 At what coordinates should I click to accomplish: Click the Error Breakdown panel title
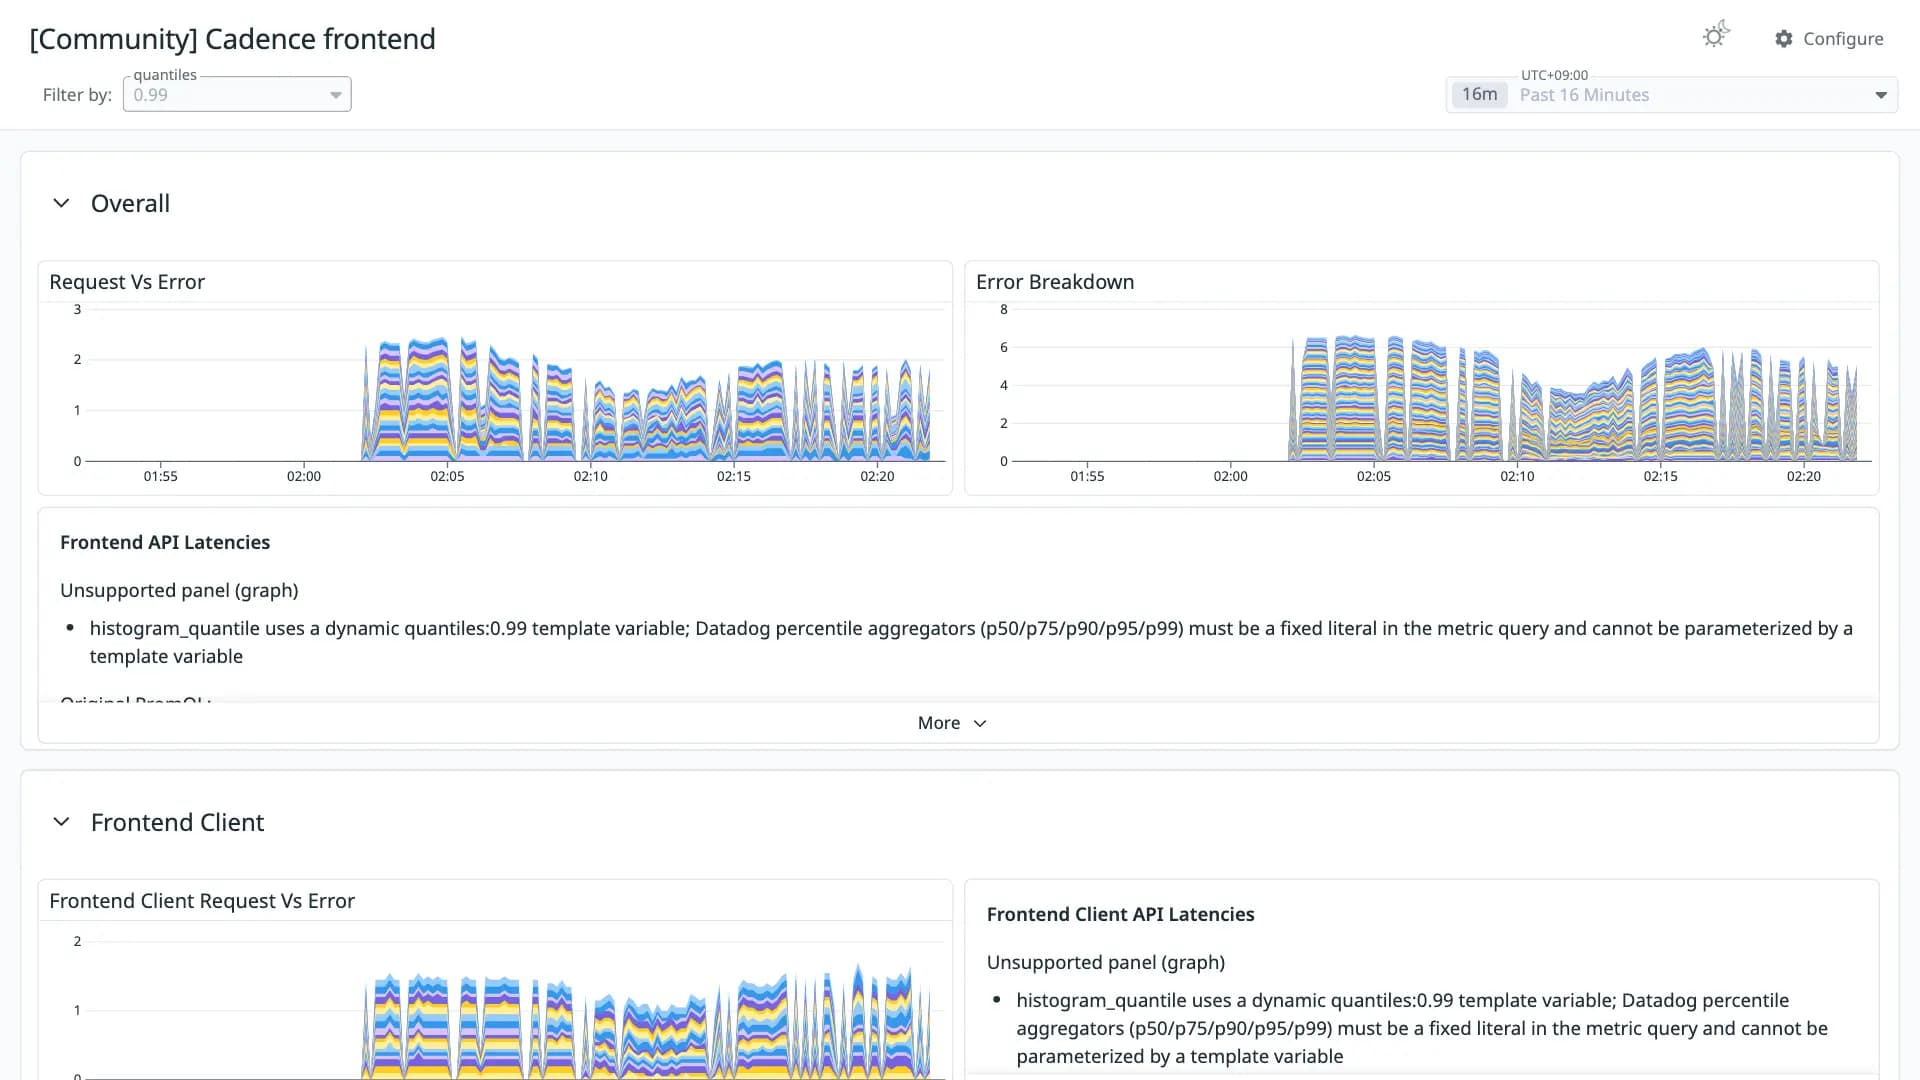coord(1055,282)
